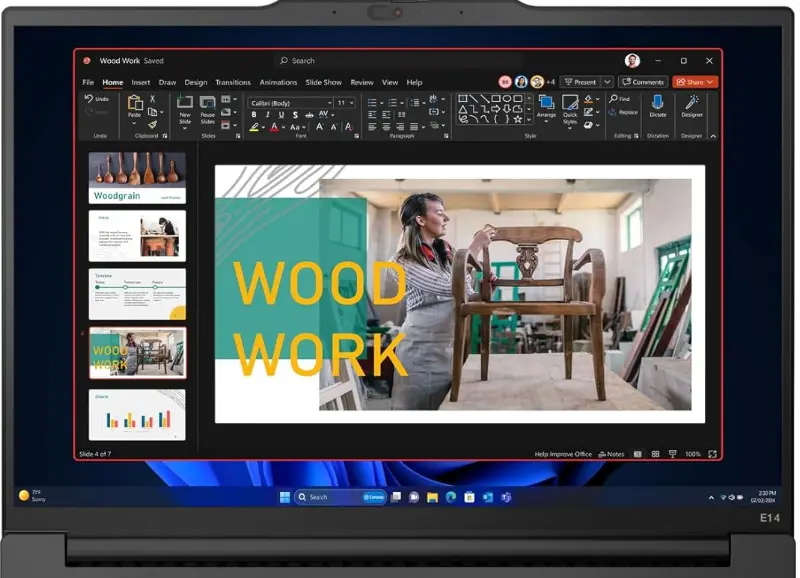Open the Font Color dropdown arrow

point(283,127)
